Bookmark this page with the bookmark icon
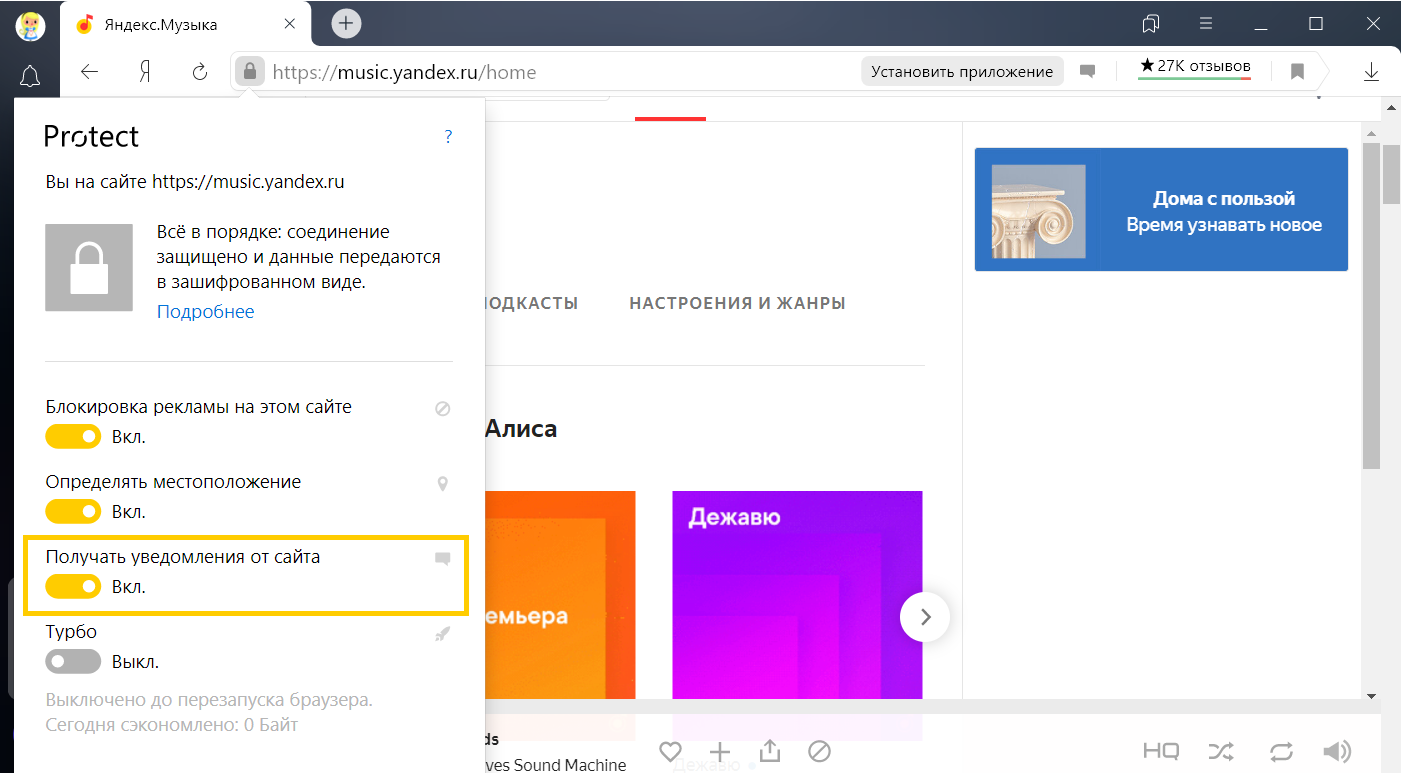The image size is (1401, 773). click(1297, 72)
